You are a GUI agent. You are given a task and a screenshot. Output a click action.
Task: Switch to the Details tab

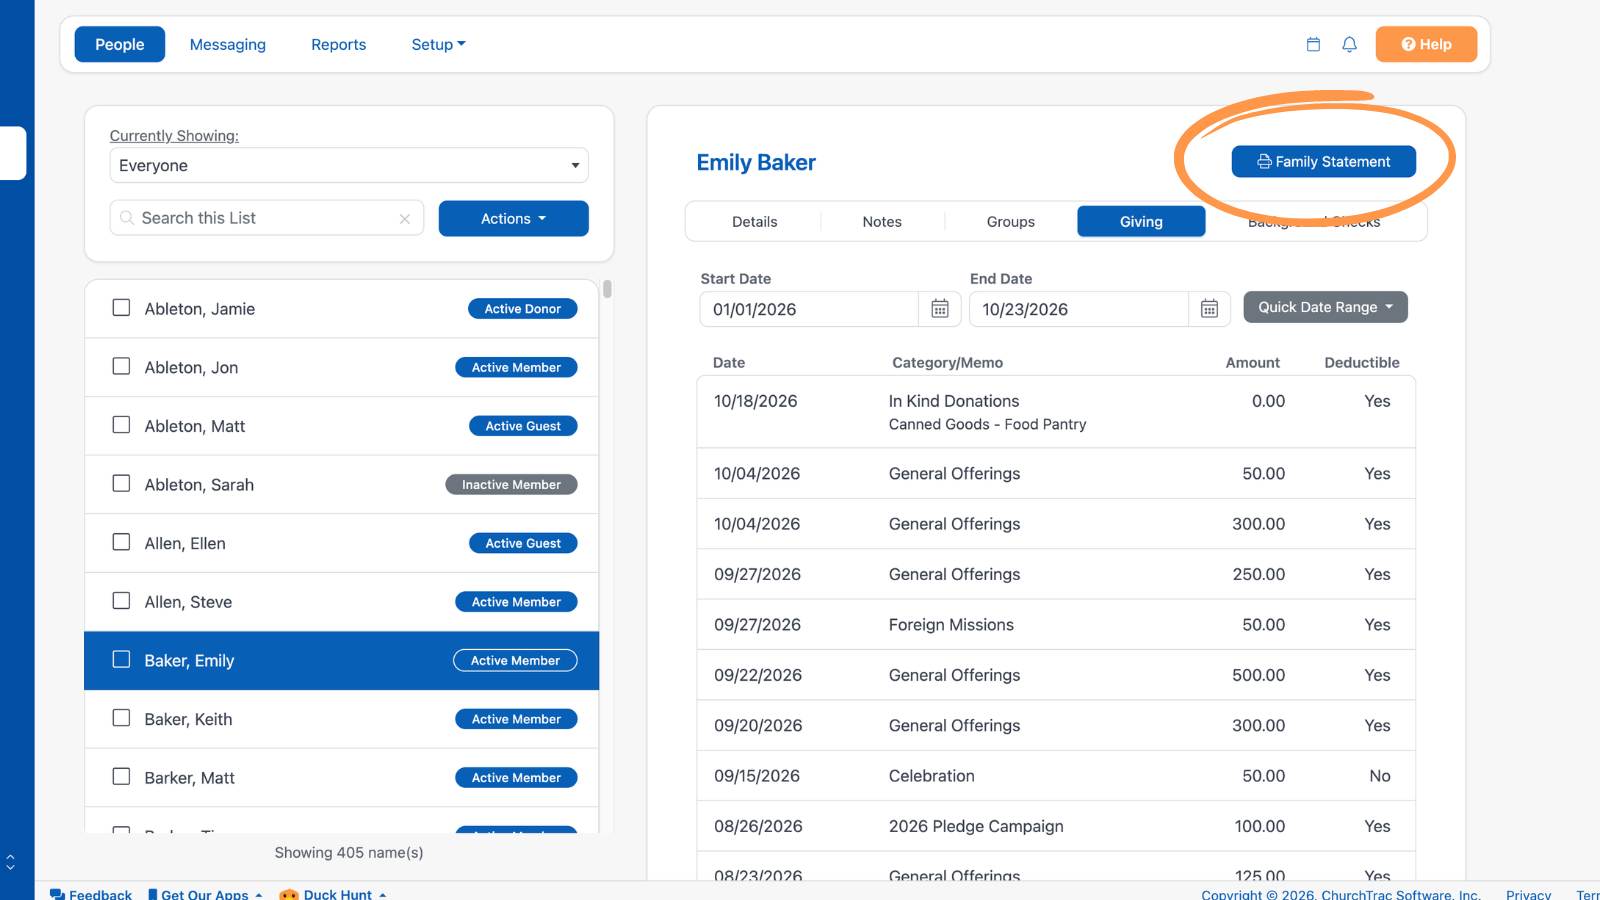point(754,222)
